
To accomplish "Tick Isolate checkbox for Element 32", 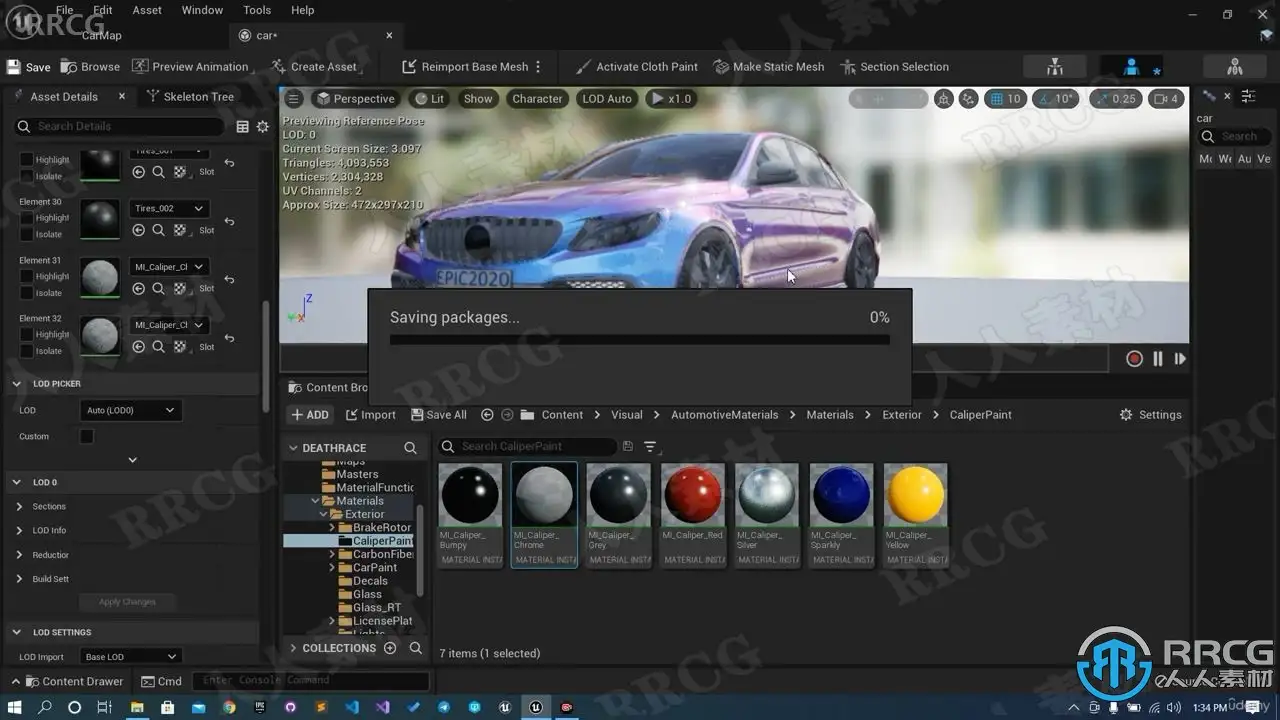I will click(27, 352).
